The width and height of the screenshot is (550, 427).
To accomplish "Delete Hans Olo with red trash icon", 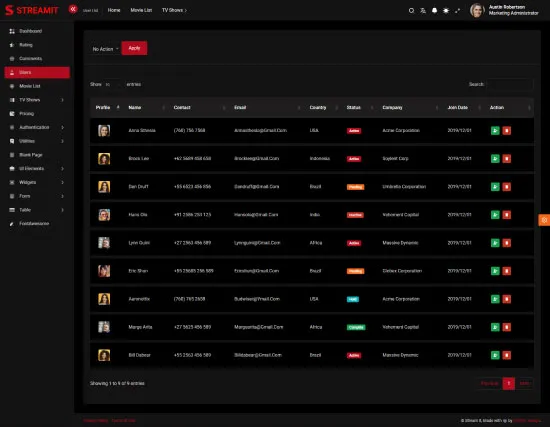I will [507, 215].
